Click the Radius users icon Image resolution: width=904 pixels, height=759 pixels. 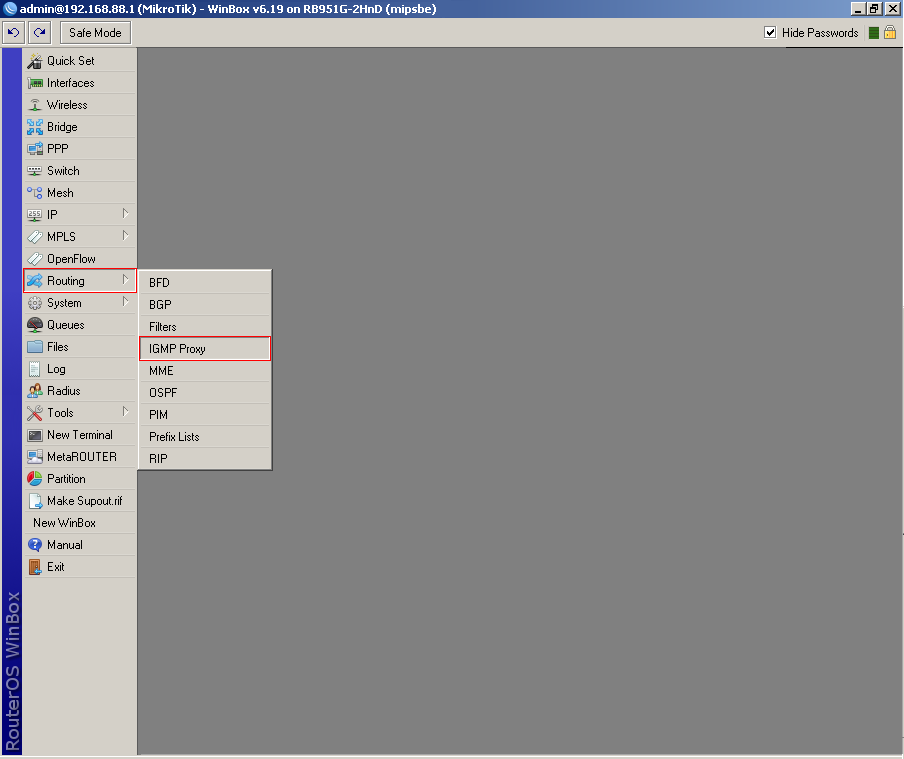(35, 391)
